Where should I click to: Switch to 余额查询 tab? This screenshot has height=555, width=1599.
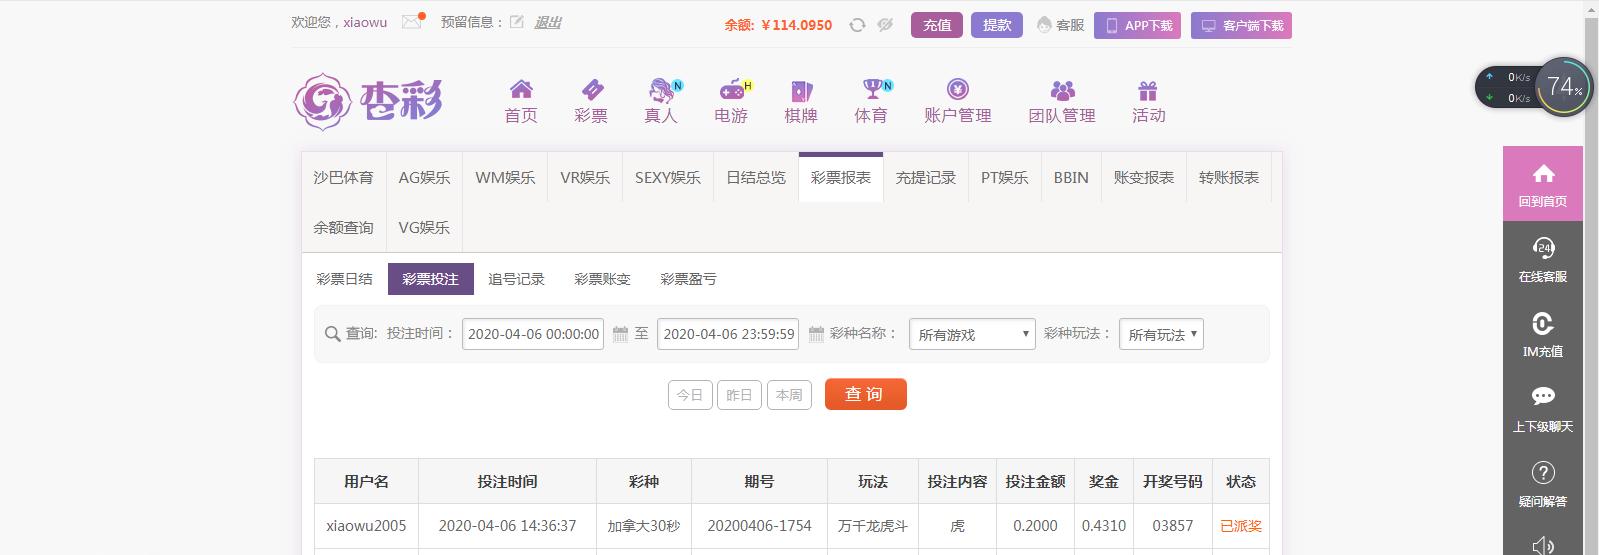tap(343, 228)
